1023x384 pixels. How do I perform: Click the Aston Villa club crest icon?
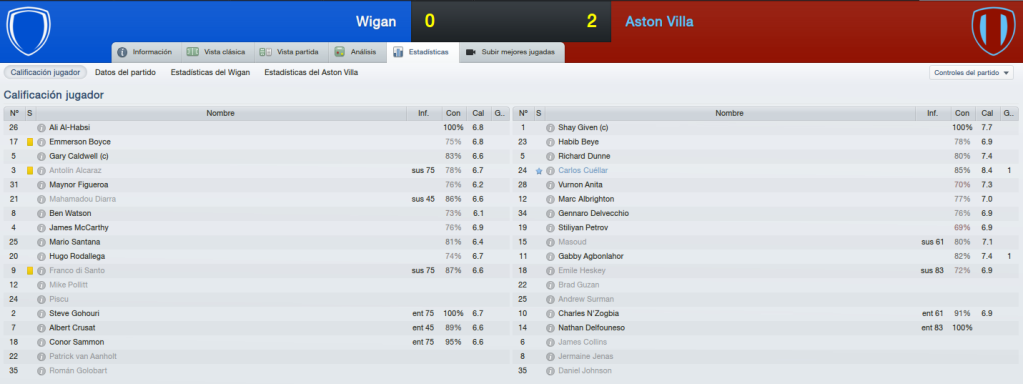(993, 31)
